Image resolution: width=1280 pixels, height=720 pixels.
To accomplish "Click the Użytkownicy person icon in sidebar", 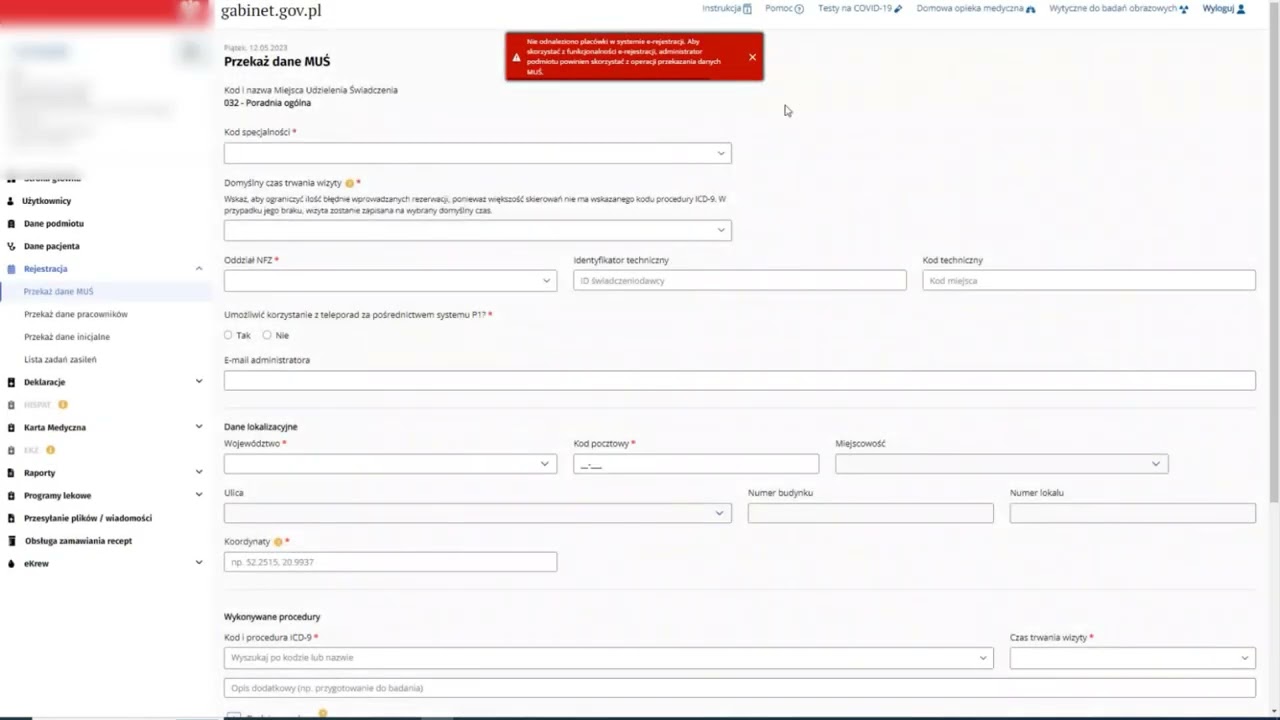I will coord(12,201).
